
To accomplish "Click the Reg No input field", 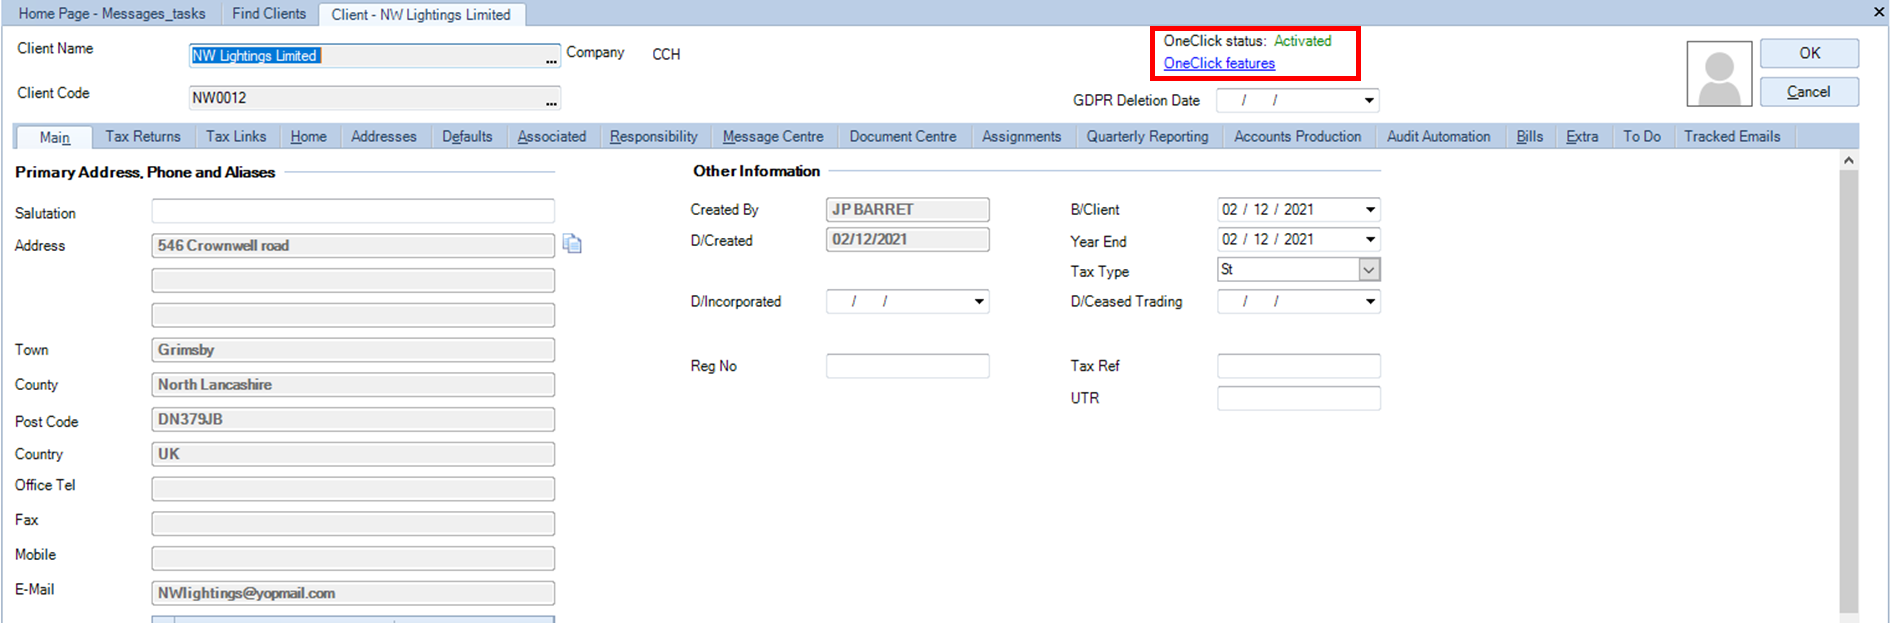I will (908, 366).
